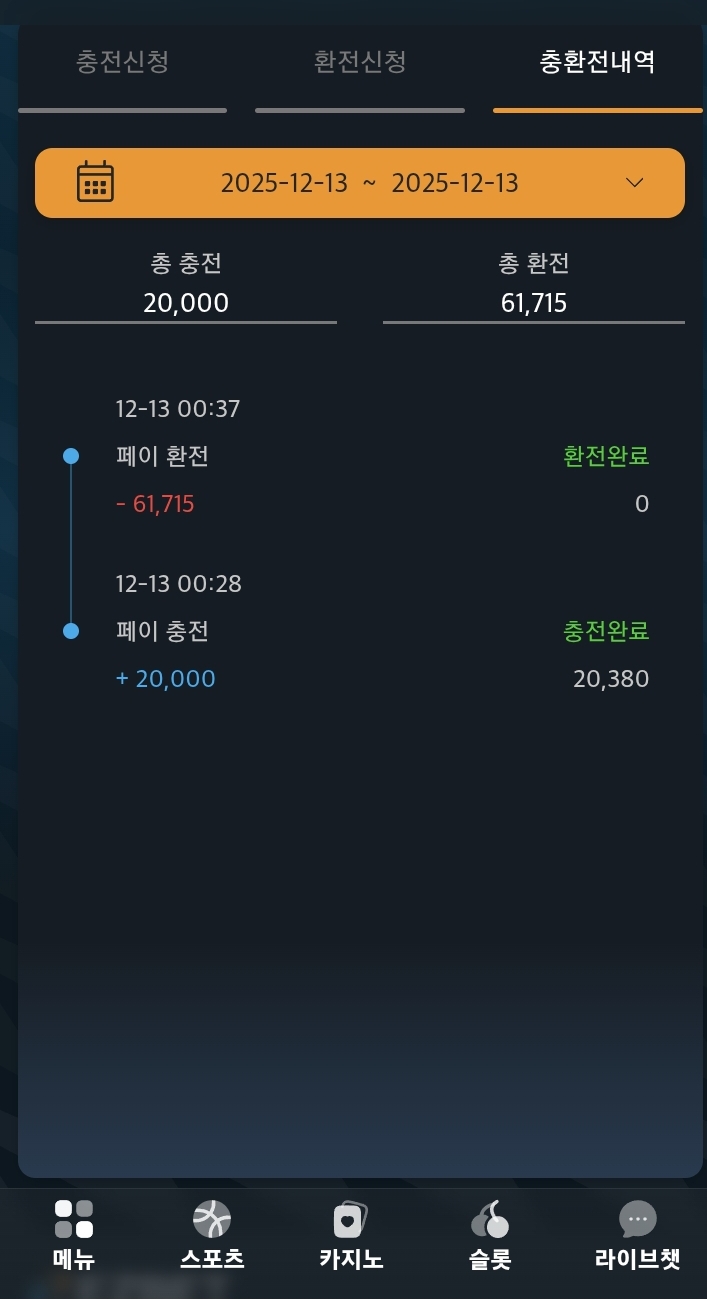707x1299 pixels.
Task: Open the 라이브챗 speech bubble icon
Action: pyautogui.click(x=637, y=1219)
